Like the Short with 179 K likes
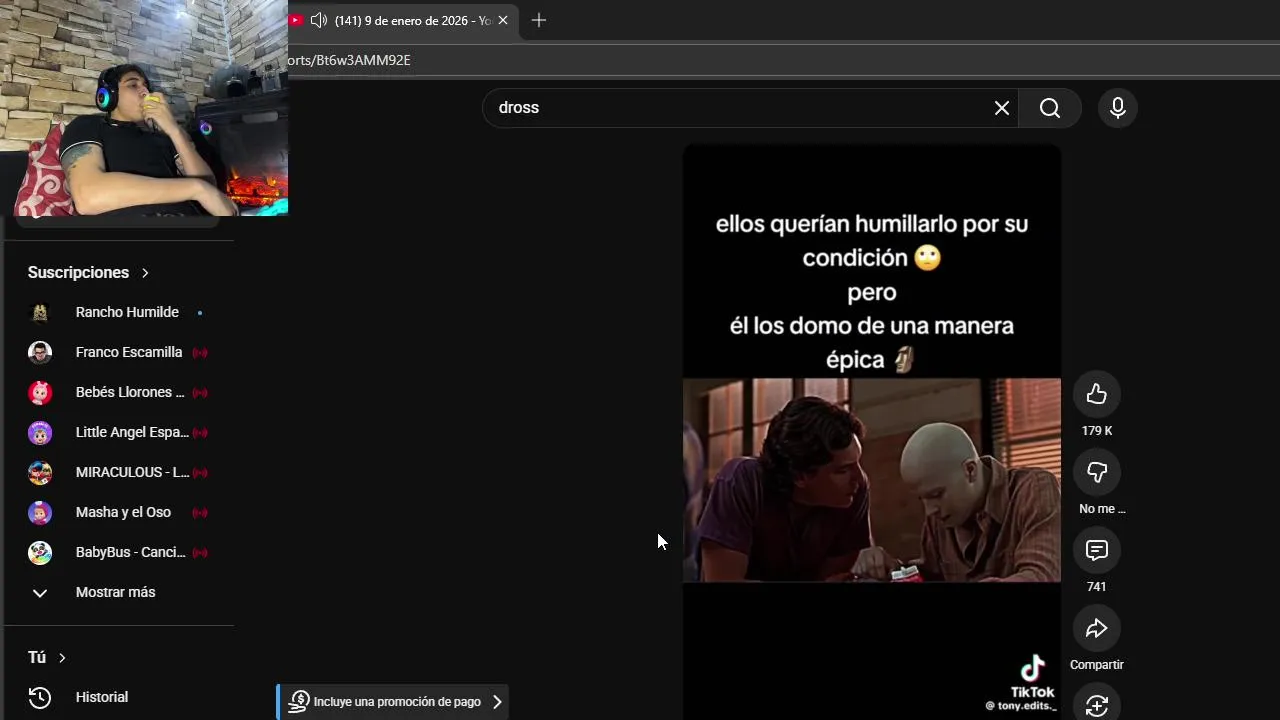This screenshot has width=1280, height=720. pyautogui.click(x=1097, y=394)
